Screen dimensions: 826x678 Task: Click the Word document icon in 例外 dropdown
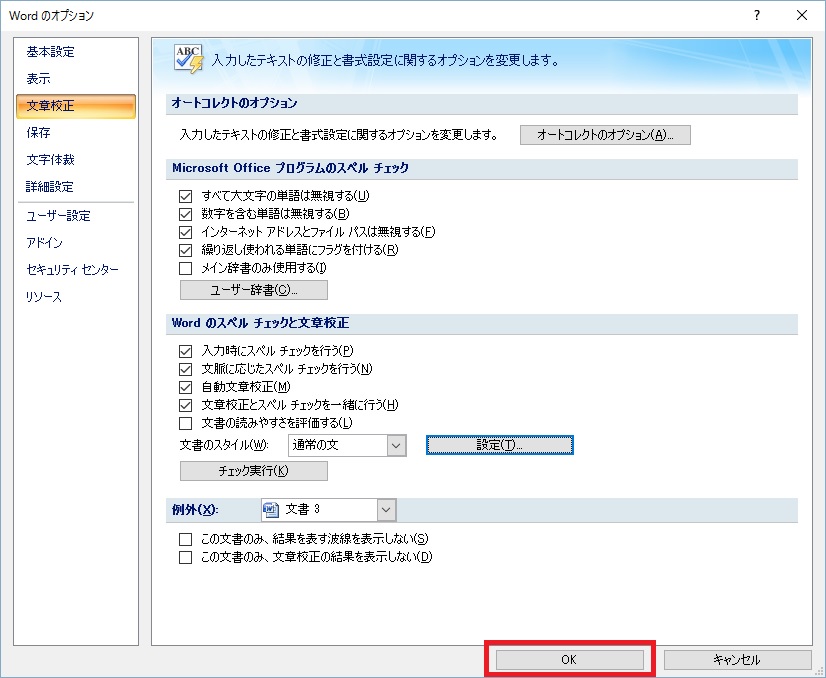[271, 509]
